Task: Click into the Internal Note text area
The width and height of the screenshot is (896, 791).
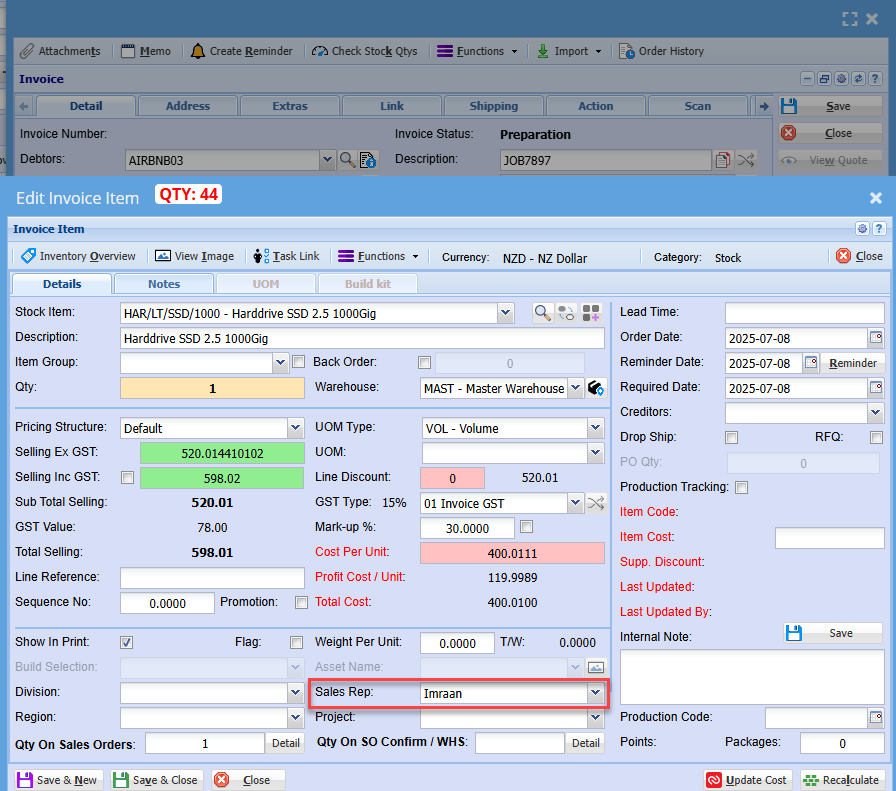Action: click(x=751, y=676)
